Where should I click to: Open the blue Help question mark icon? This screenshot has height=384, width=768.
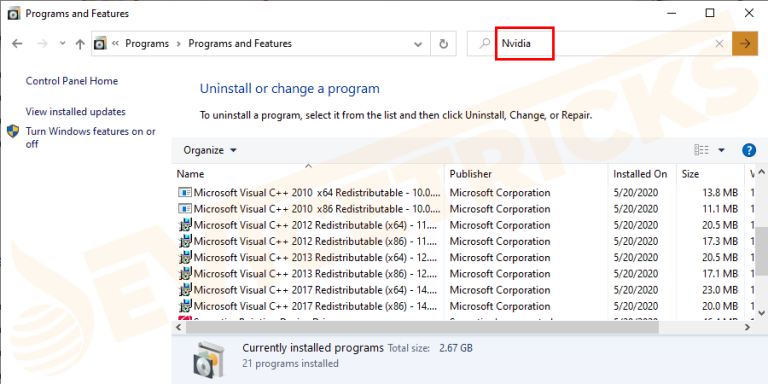point(749,150)
